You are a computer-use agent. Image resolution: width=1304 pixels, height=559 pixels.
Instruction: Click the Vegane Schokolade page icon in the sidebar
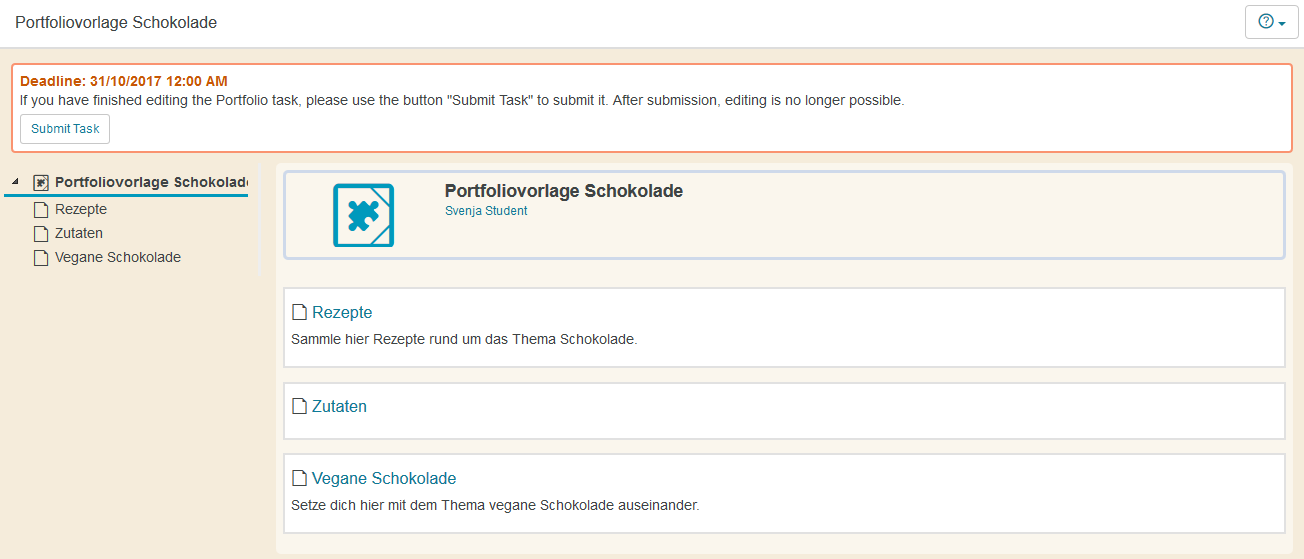pyautogui.click(x=41, y=258)
